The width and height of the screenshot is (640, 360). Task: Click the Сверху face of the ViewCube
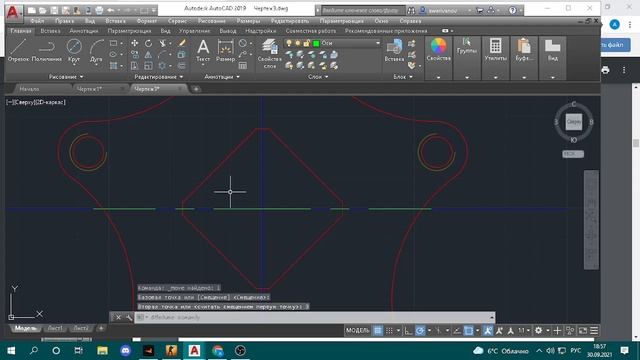(573, 122)
